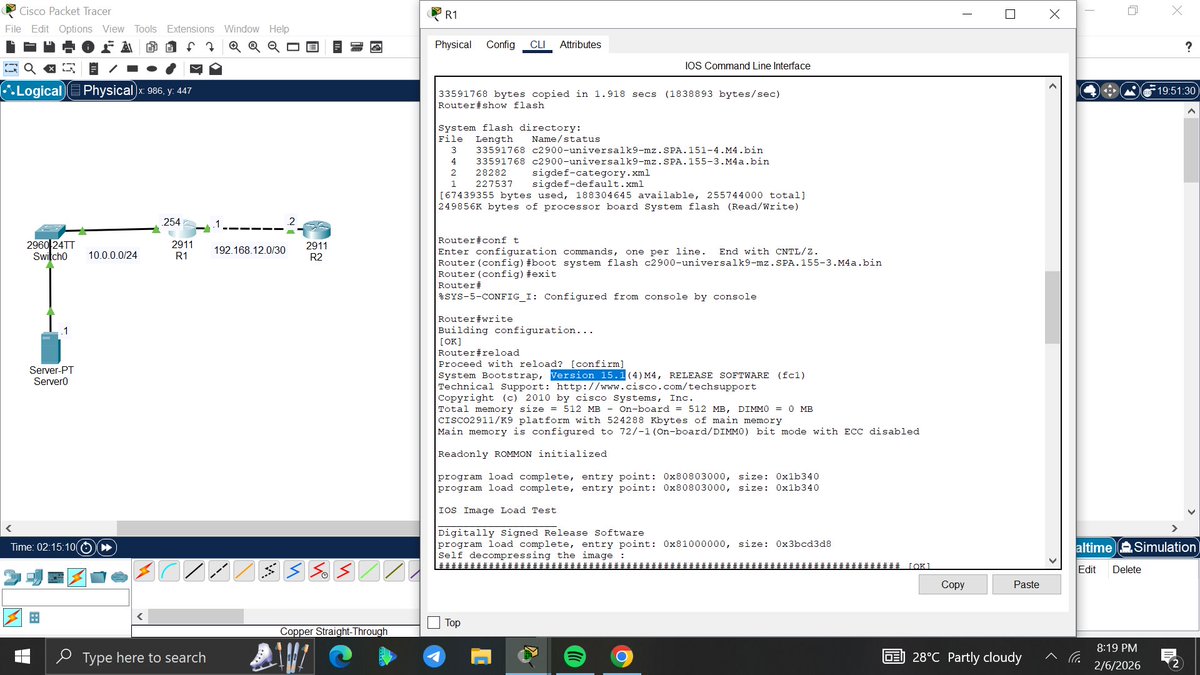Click the Edit button in the PDU panel

point(1087,570)
